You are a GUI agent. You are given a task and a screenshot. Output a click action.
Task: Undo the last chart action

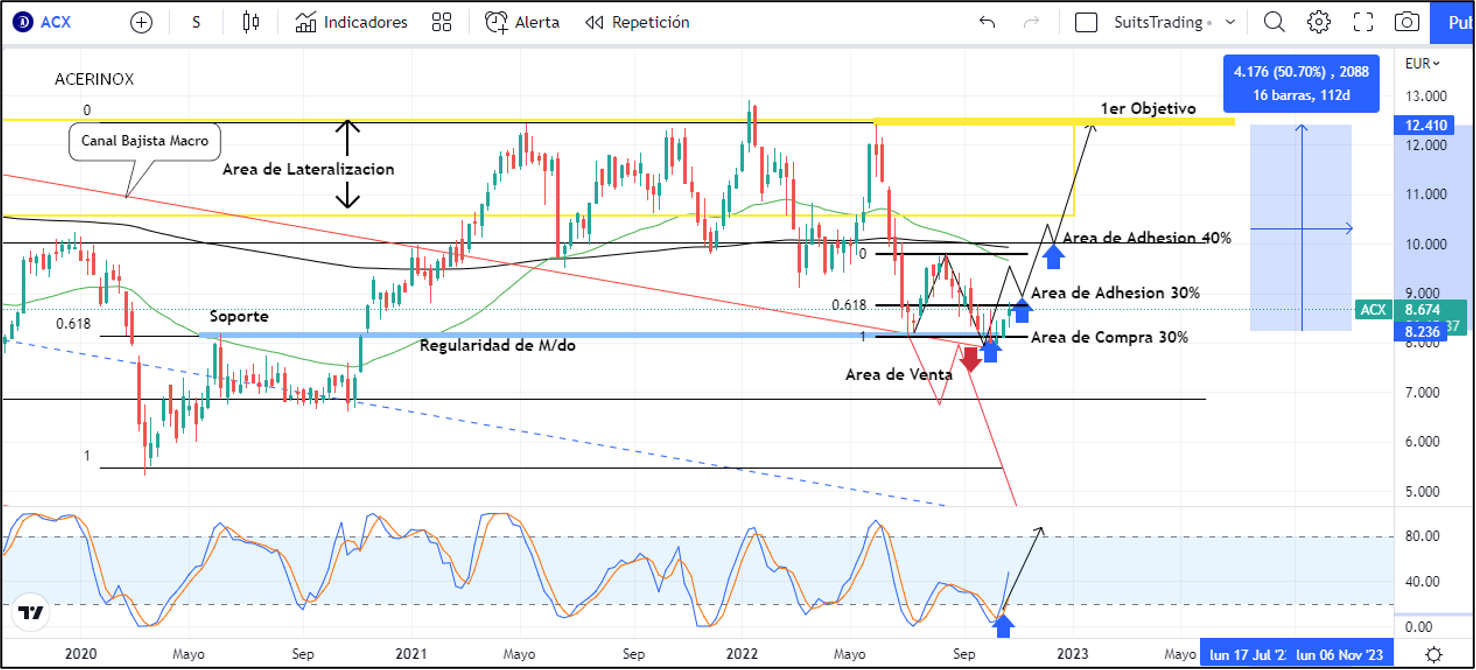987,22
